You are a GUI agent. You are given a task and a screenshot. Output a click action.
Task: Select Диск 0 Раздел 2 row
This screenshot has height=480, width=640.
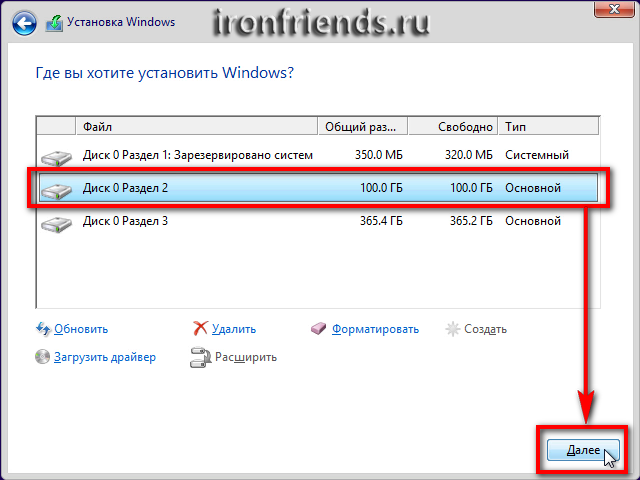[300, 188]
